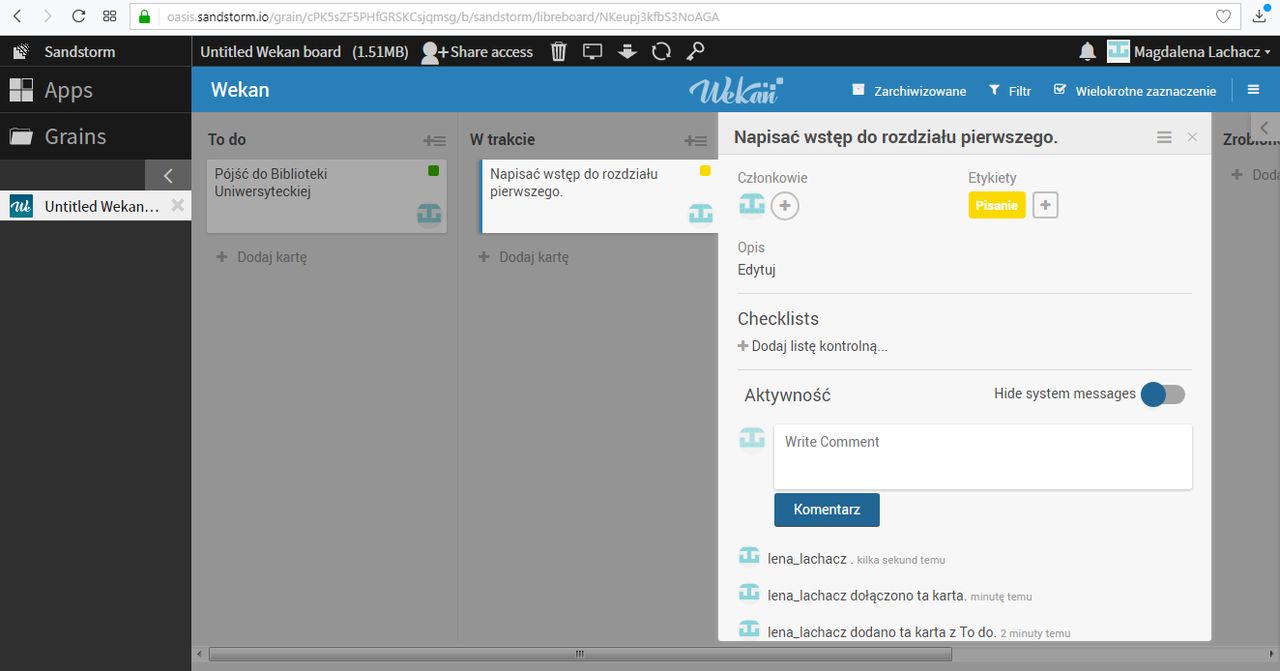Screen dimensions: 1280x671
Task: Rename the Untitled Wekan board title
Action: tap(270, 51)
